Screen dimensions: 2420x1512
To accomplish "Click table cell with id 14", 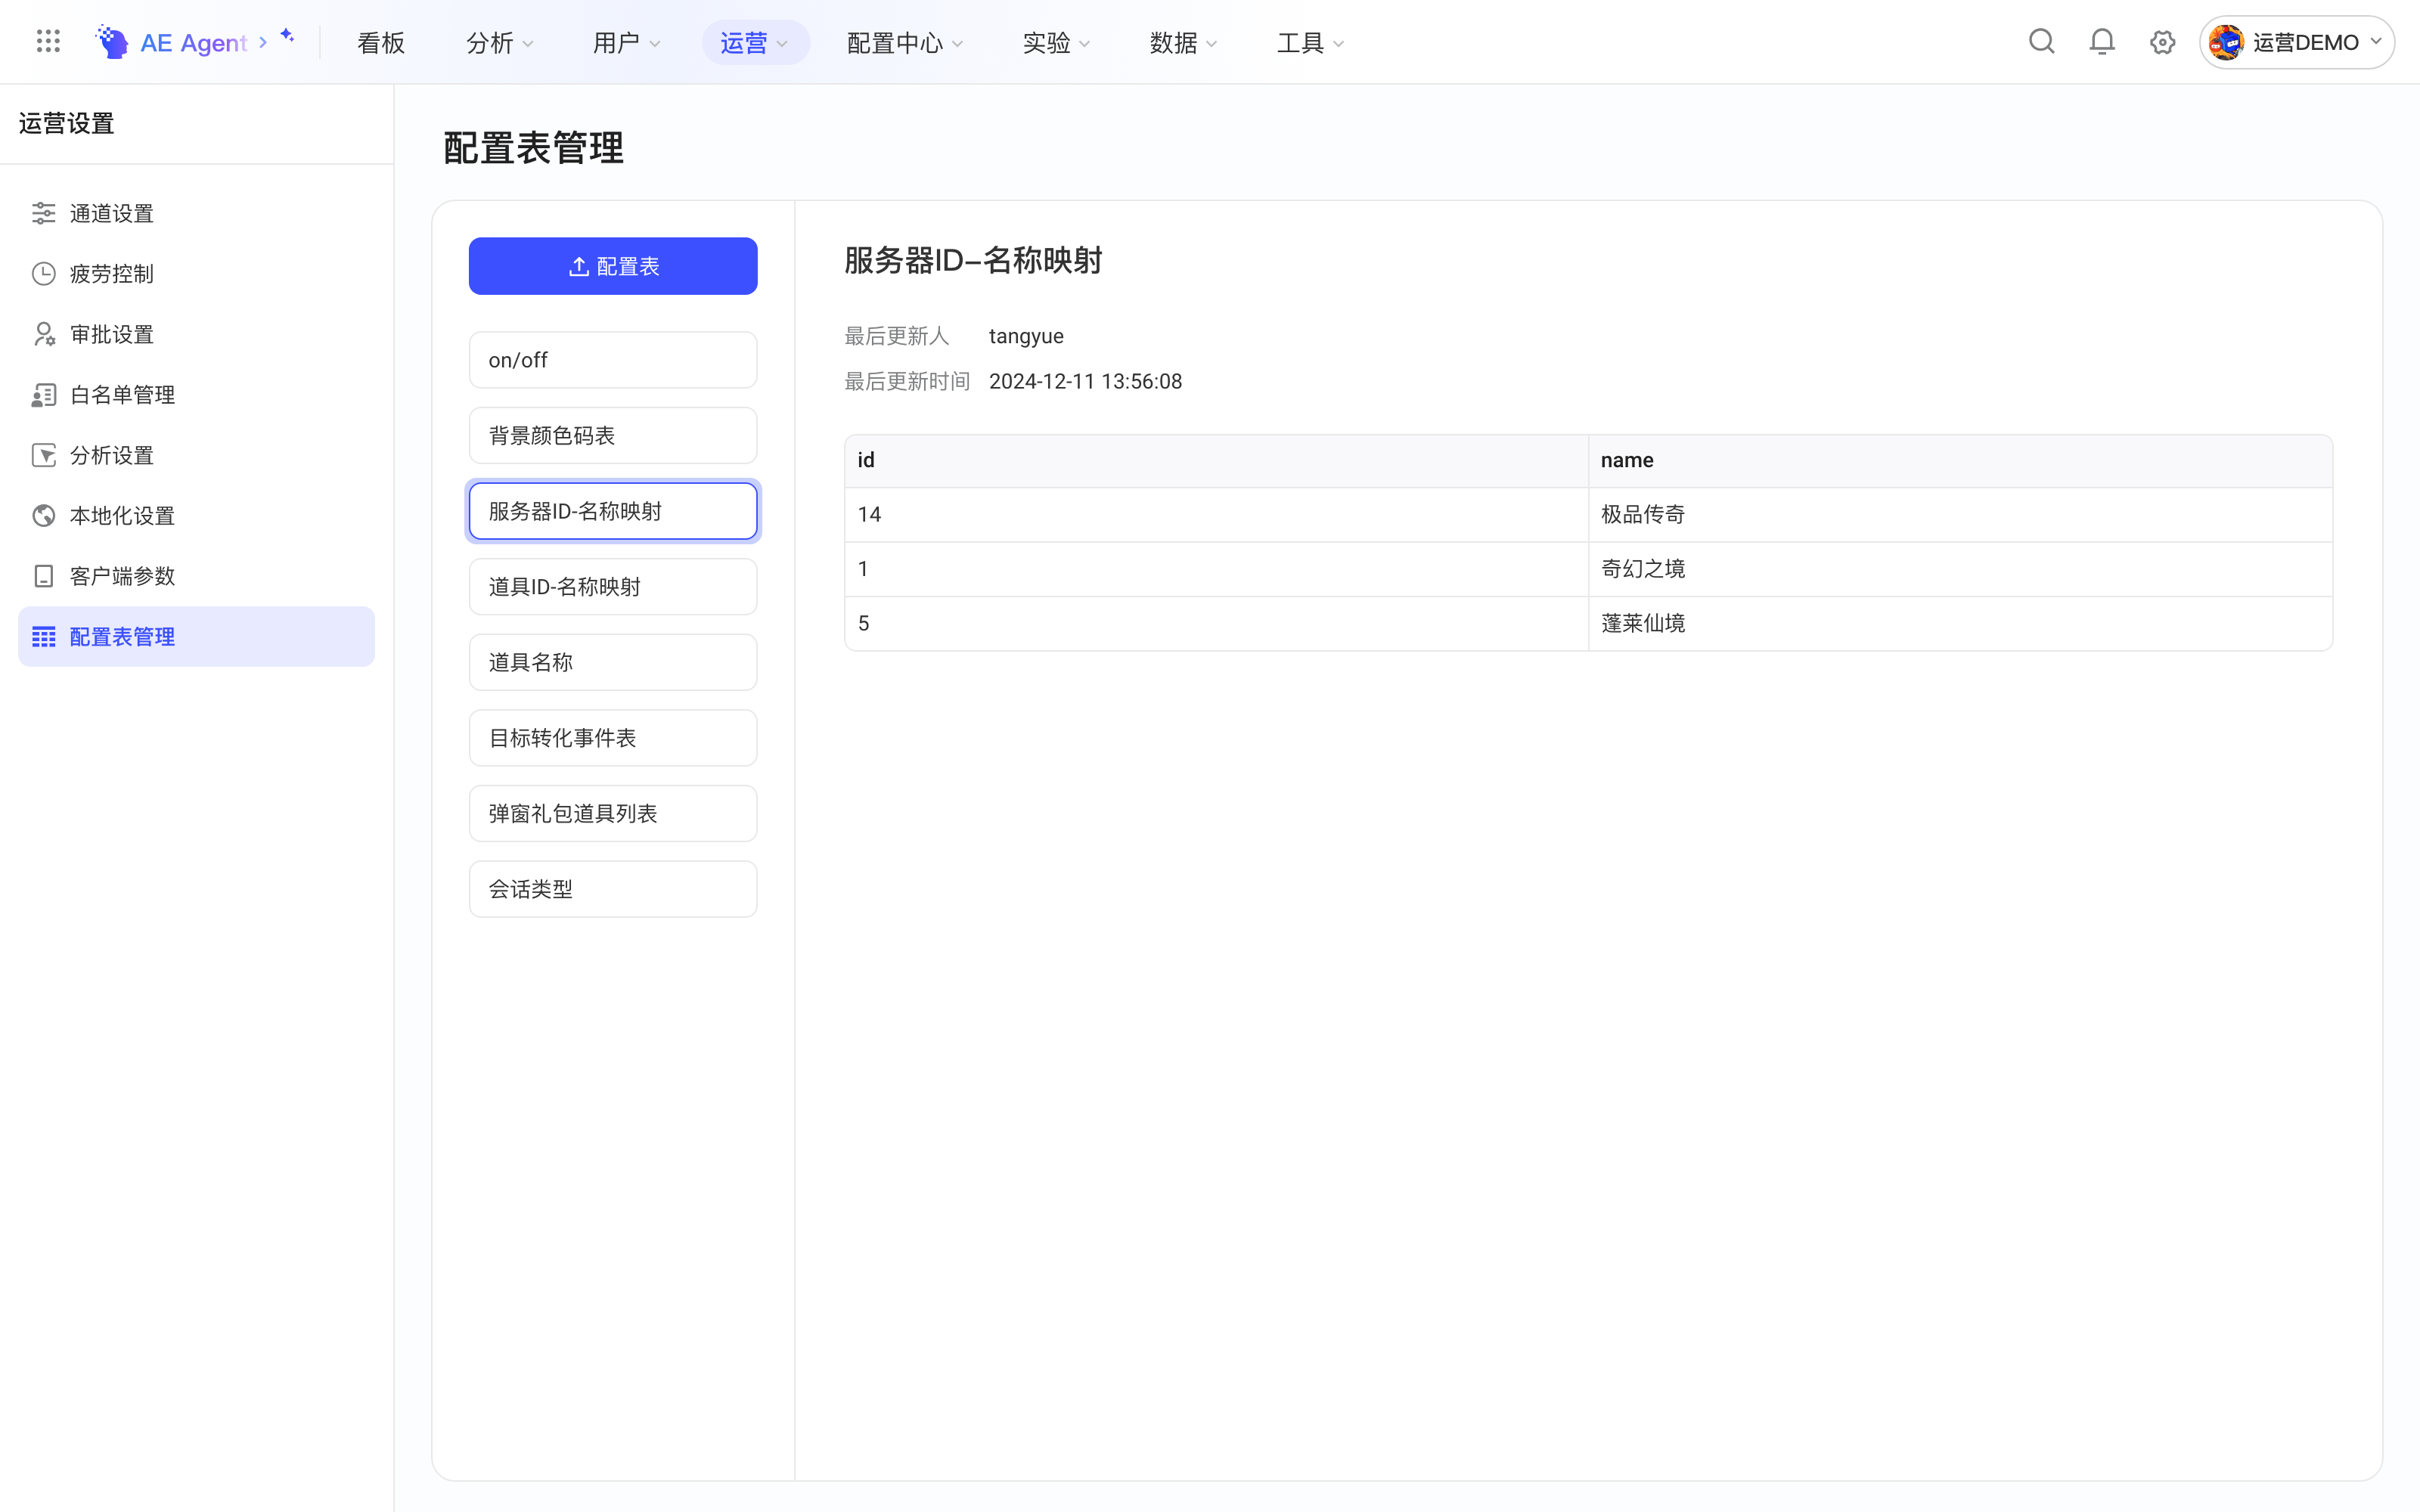I will [1216, 515].
